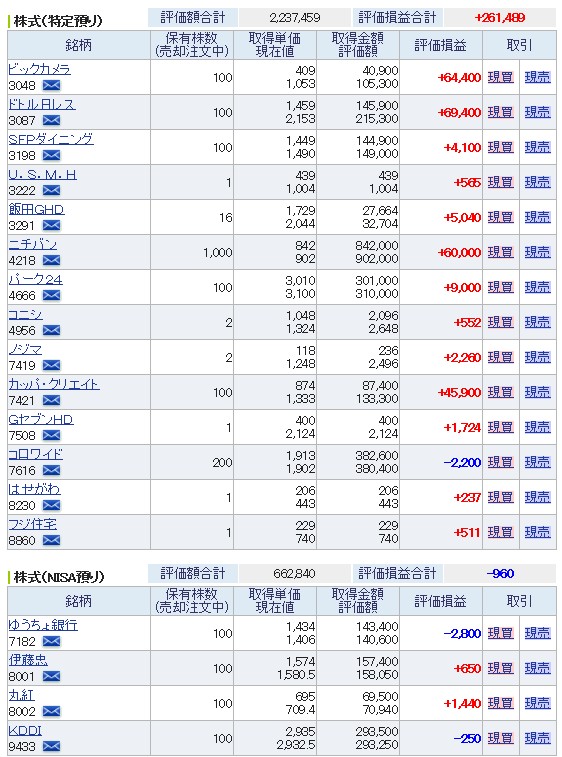
Task: Click 現売 for ノジマ row
Action: pos(537,357)
